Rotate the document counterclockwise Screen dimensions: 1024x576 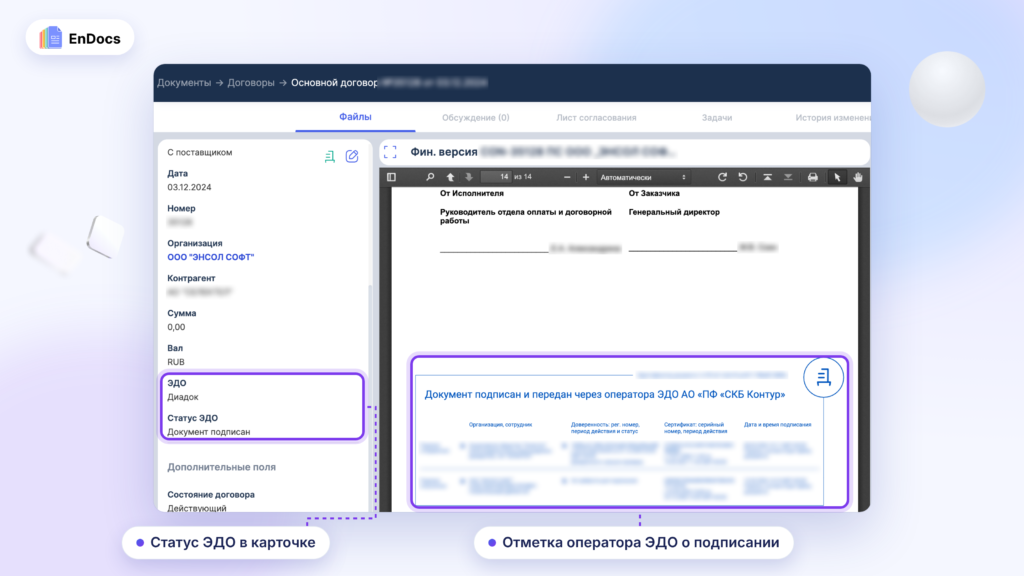pos(743,177)
